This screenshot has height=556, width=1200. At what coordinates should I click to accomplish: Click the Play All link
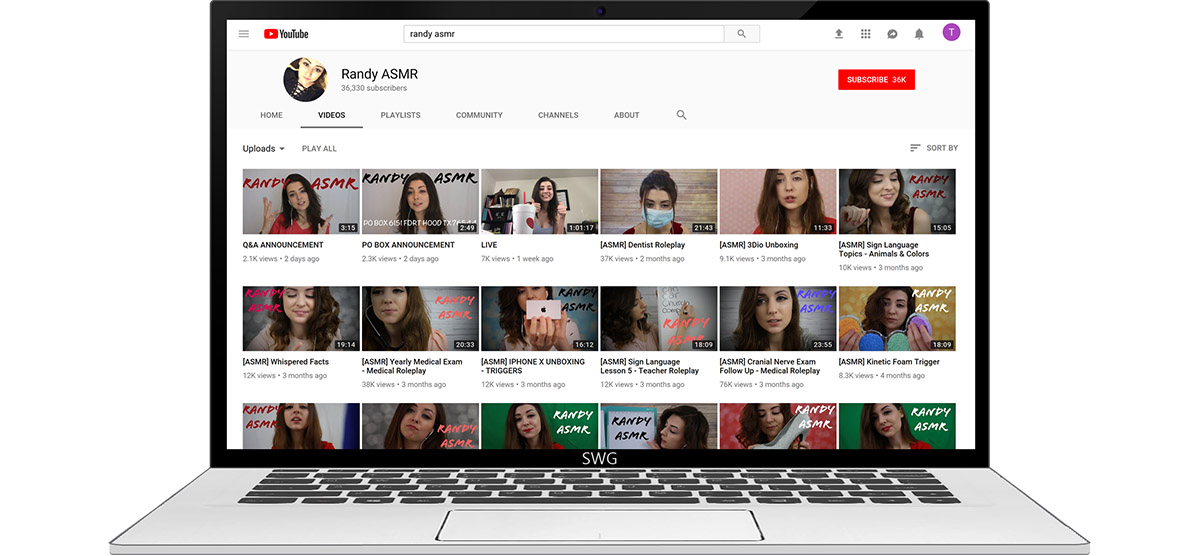319,149
